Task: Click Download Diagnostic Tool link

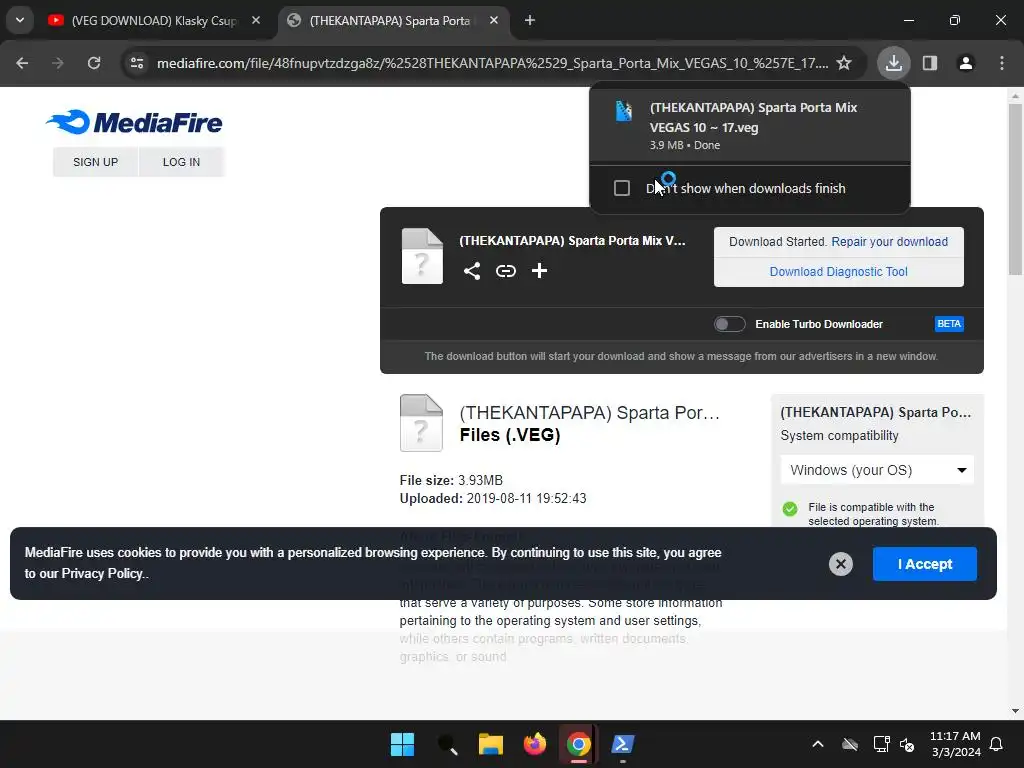Action: click(839, 272)
